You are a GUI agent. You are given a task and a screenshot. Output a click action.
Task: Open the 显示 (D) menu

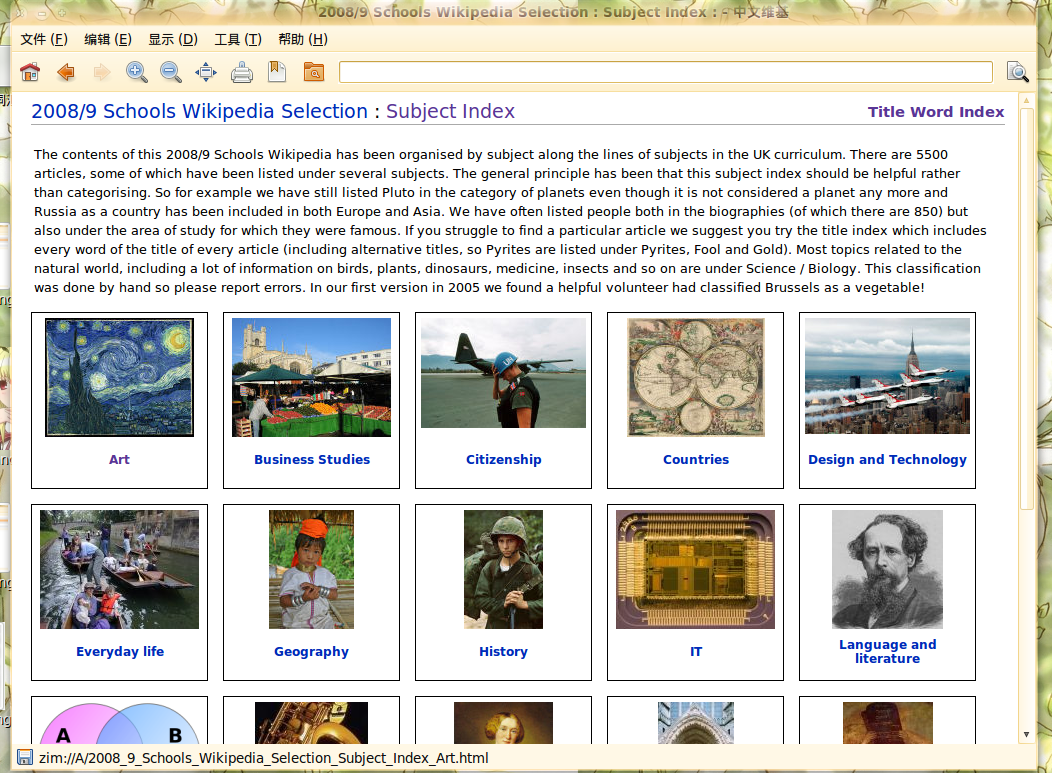pos(173,40)
